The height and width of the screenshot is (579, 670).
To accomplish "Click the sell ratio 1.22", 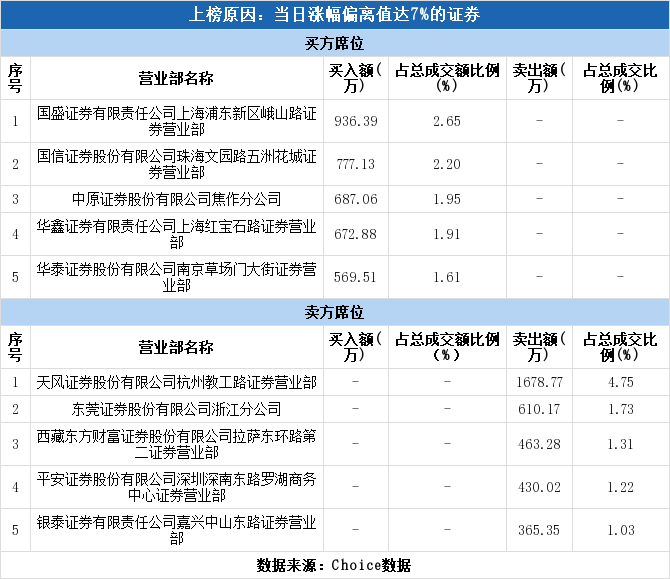I will 620,487.
